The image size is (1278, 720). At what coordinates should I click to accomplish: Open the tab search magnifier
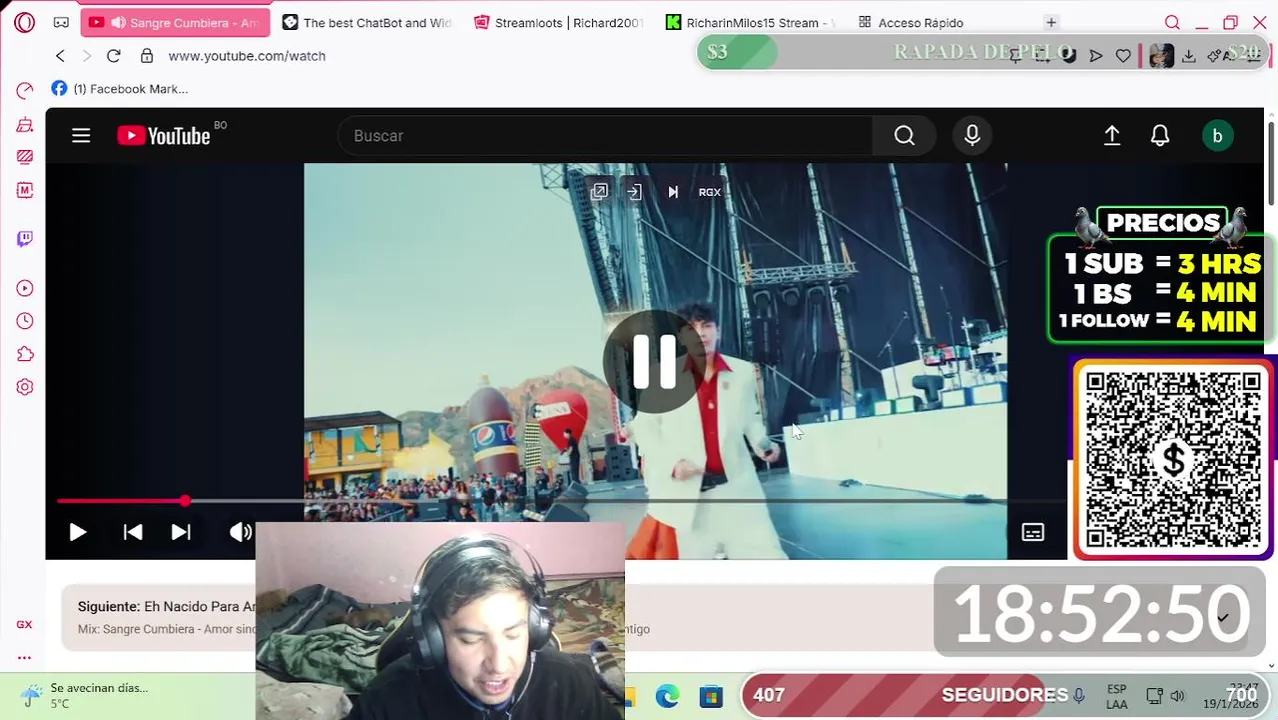[1172, 22]
